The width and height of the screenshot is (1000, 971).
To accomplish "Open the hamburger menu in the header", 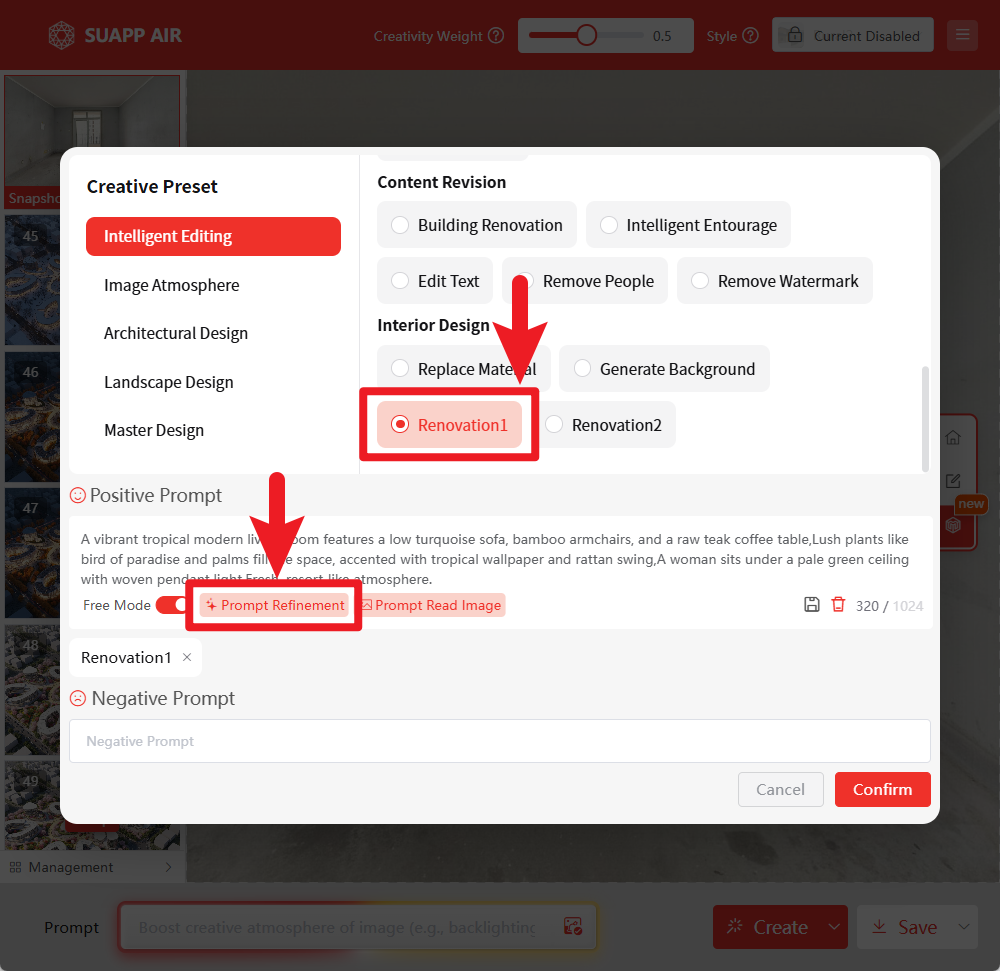I will [962, 35].
